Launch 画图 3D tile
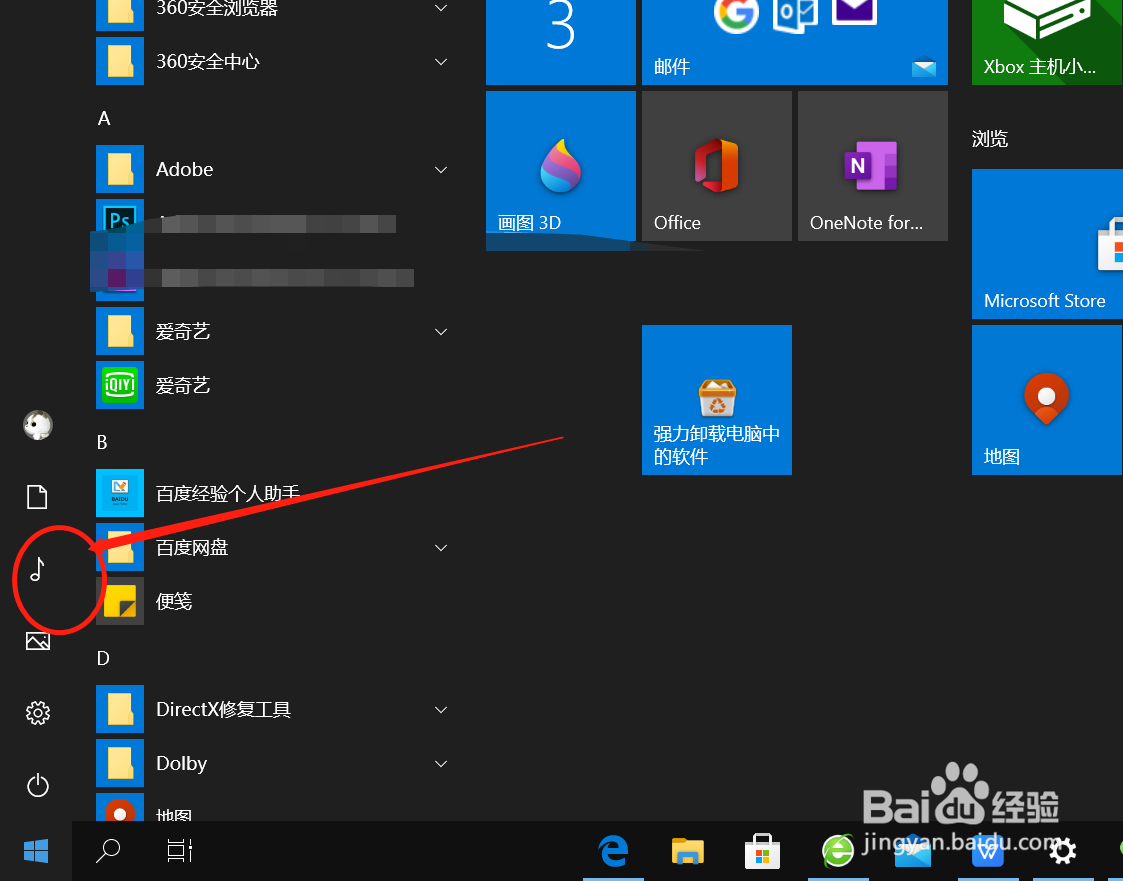 tap(560, 166)
